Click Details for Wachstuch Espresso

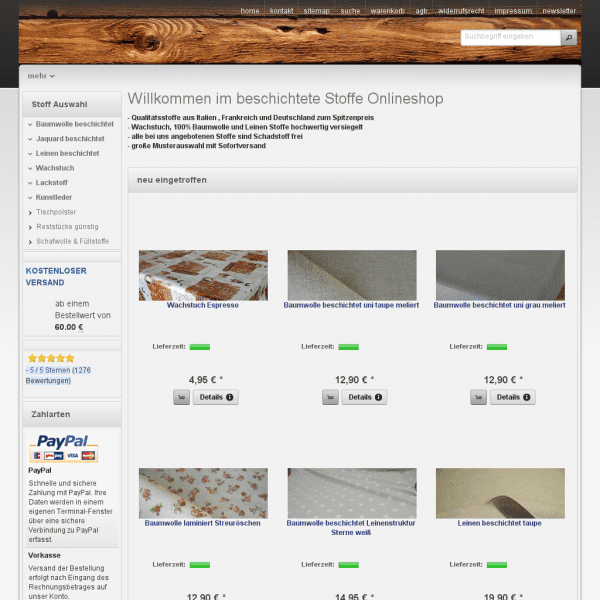pyautogui.click(x=216, y=397)
